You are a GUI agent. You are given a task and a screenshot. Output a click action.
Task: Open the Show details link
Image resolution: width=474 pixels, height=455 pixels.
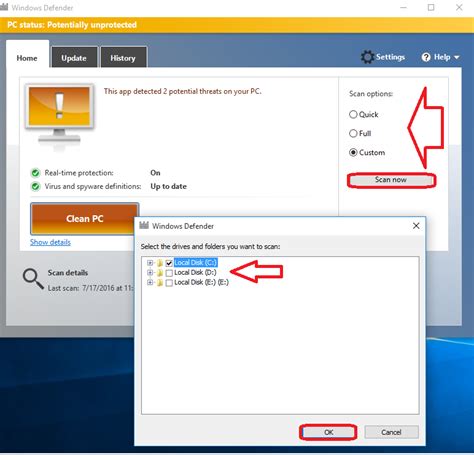click(50, 242)
